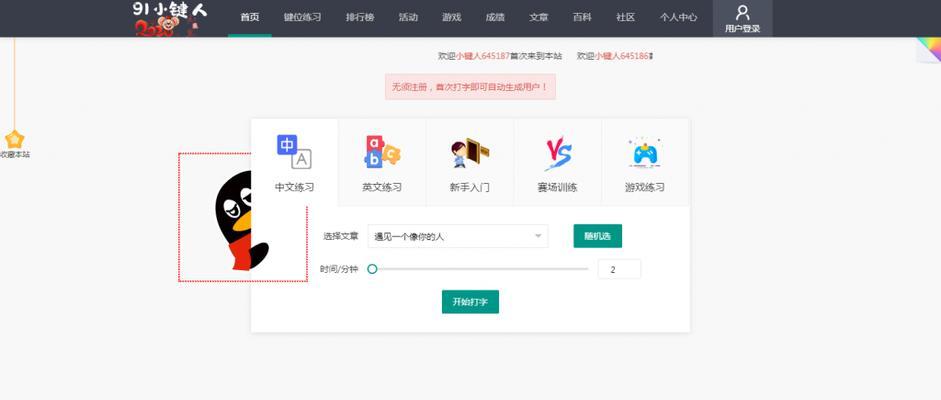Open the 文章 navigation item
The height and width of the screenshot is (400, 941).
coord(538,17)
